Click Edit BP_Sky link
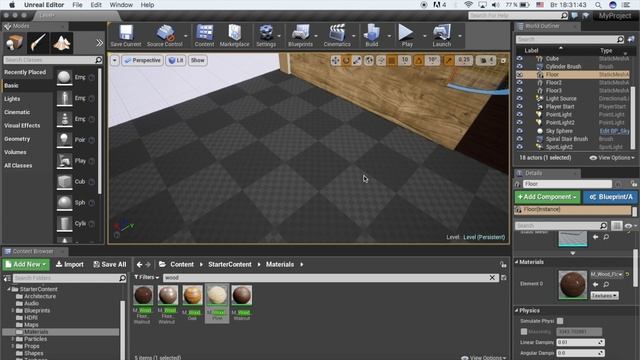 point(614,131)
